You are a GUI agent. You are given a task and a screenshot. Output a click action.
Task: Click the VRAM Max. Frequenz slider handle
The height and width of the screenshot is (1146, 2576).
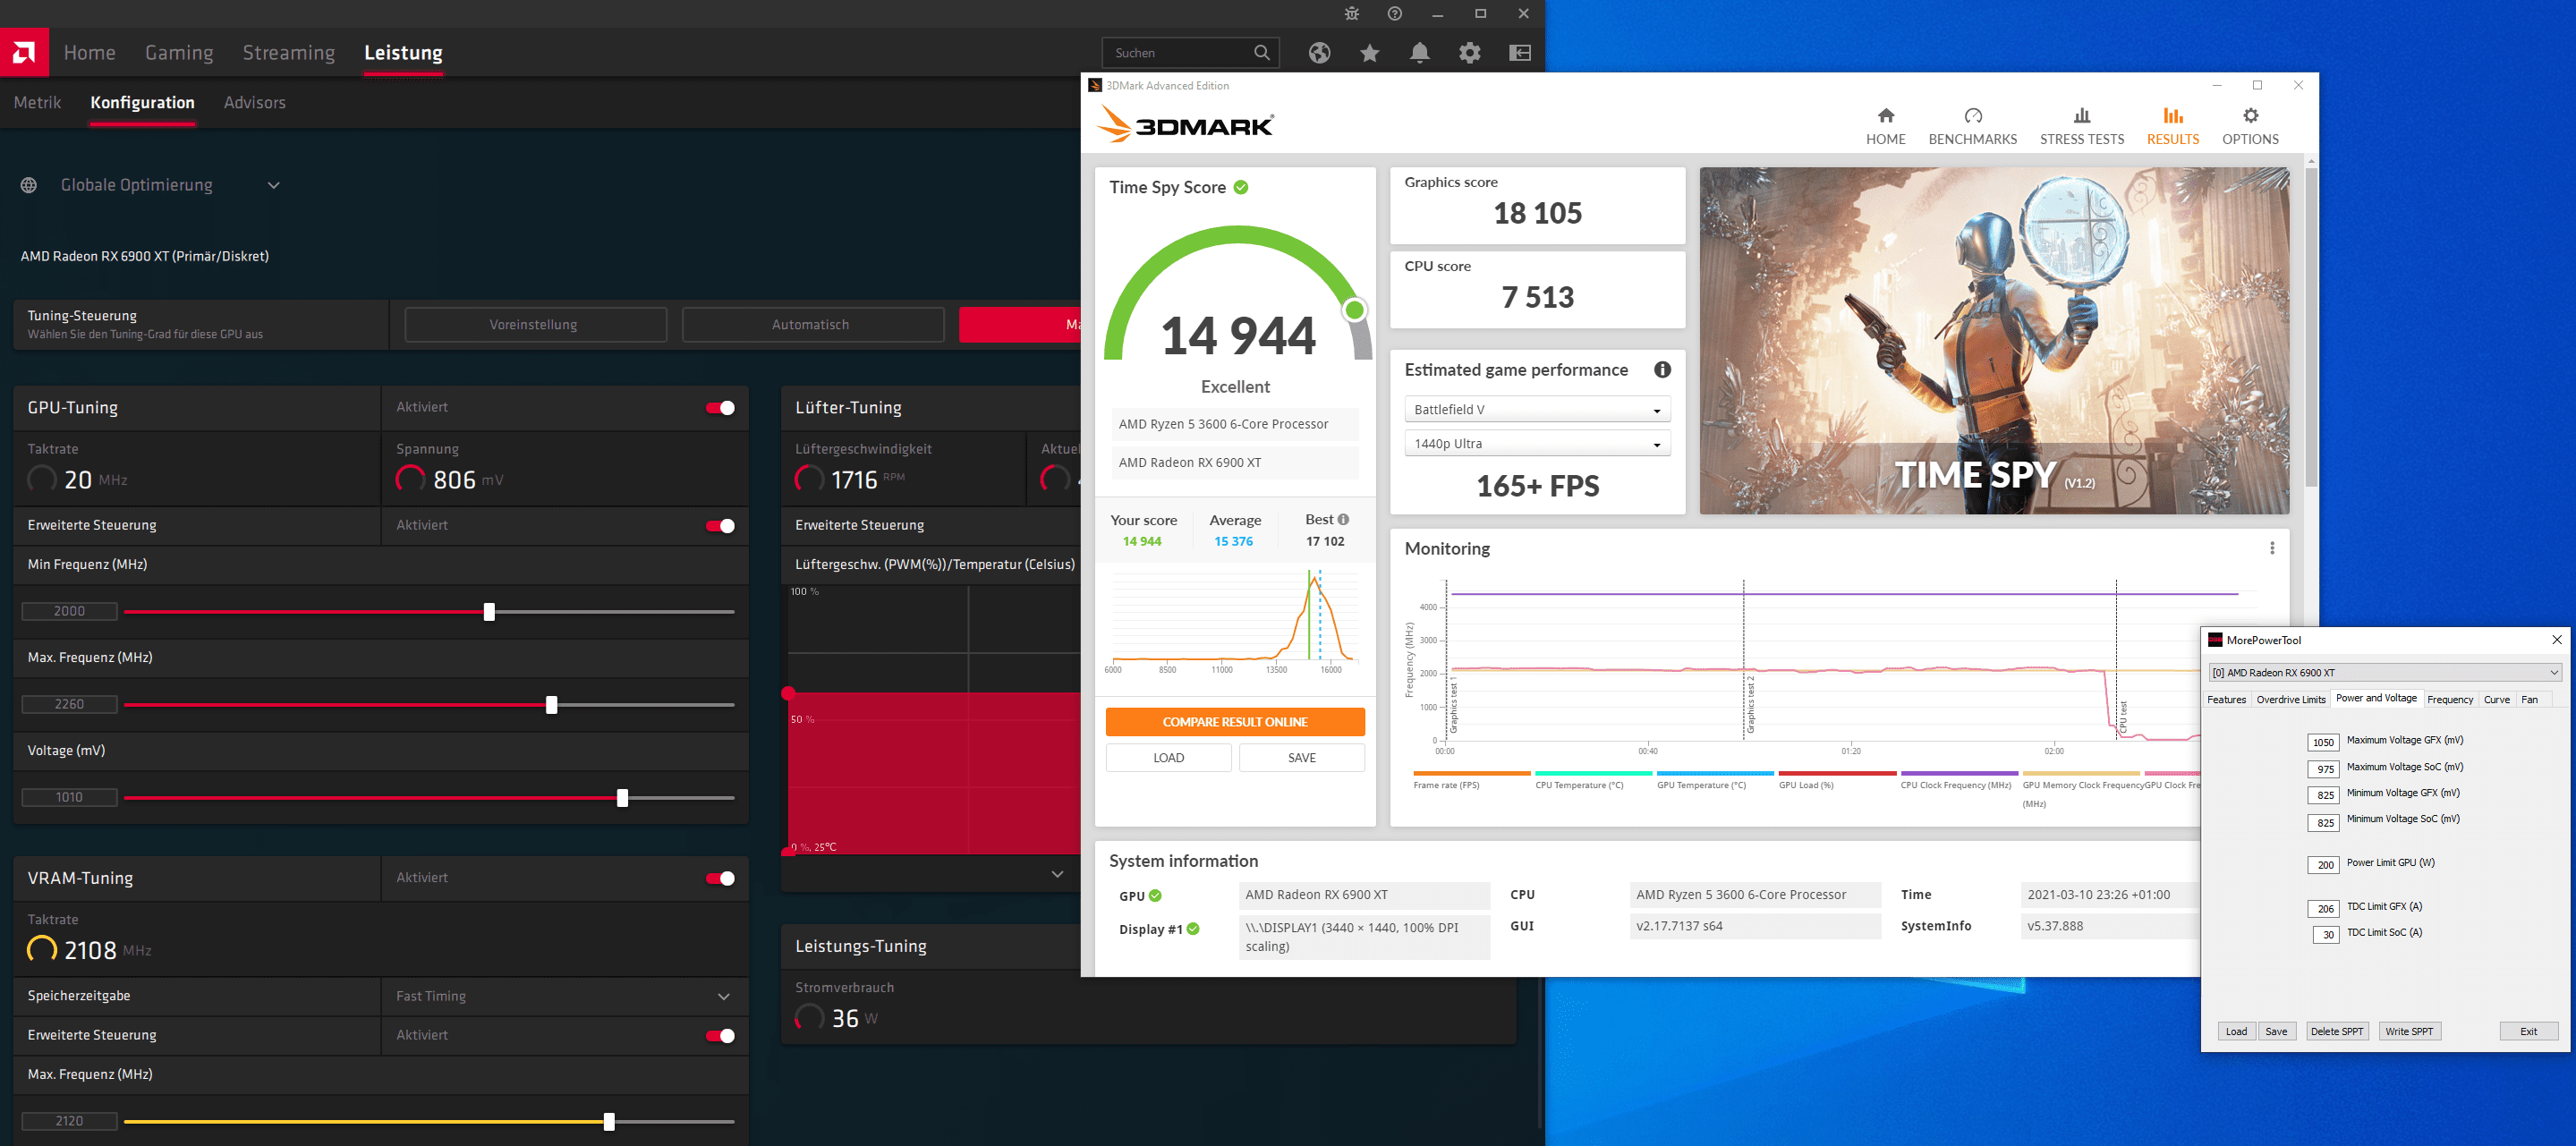609,1122
